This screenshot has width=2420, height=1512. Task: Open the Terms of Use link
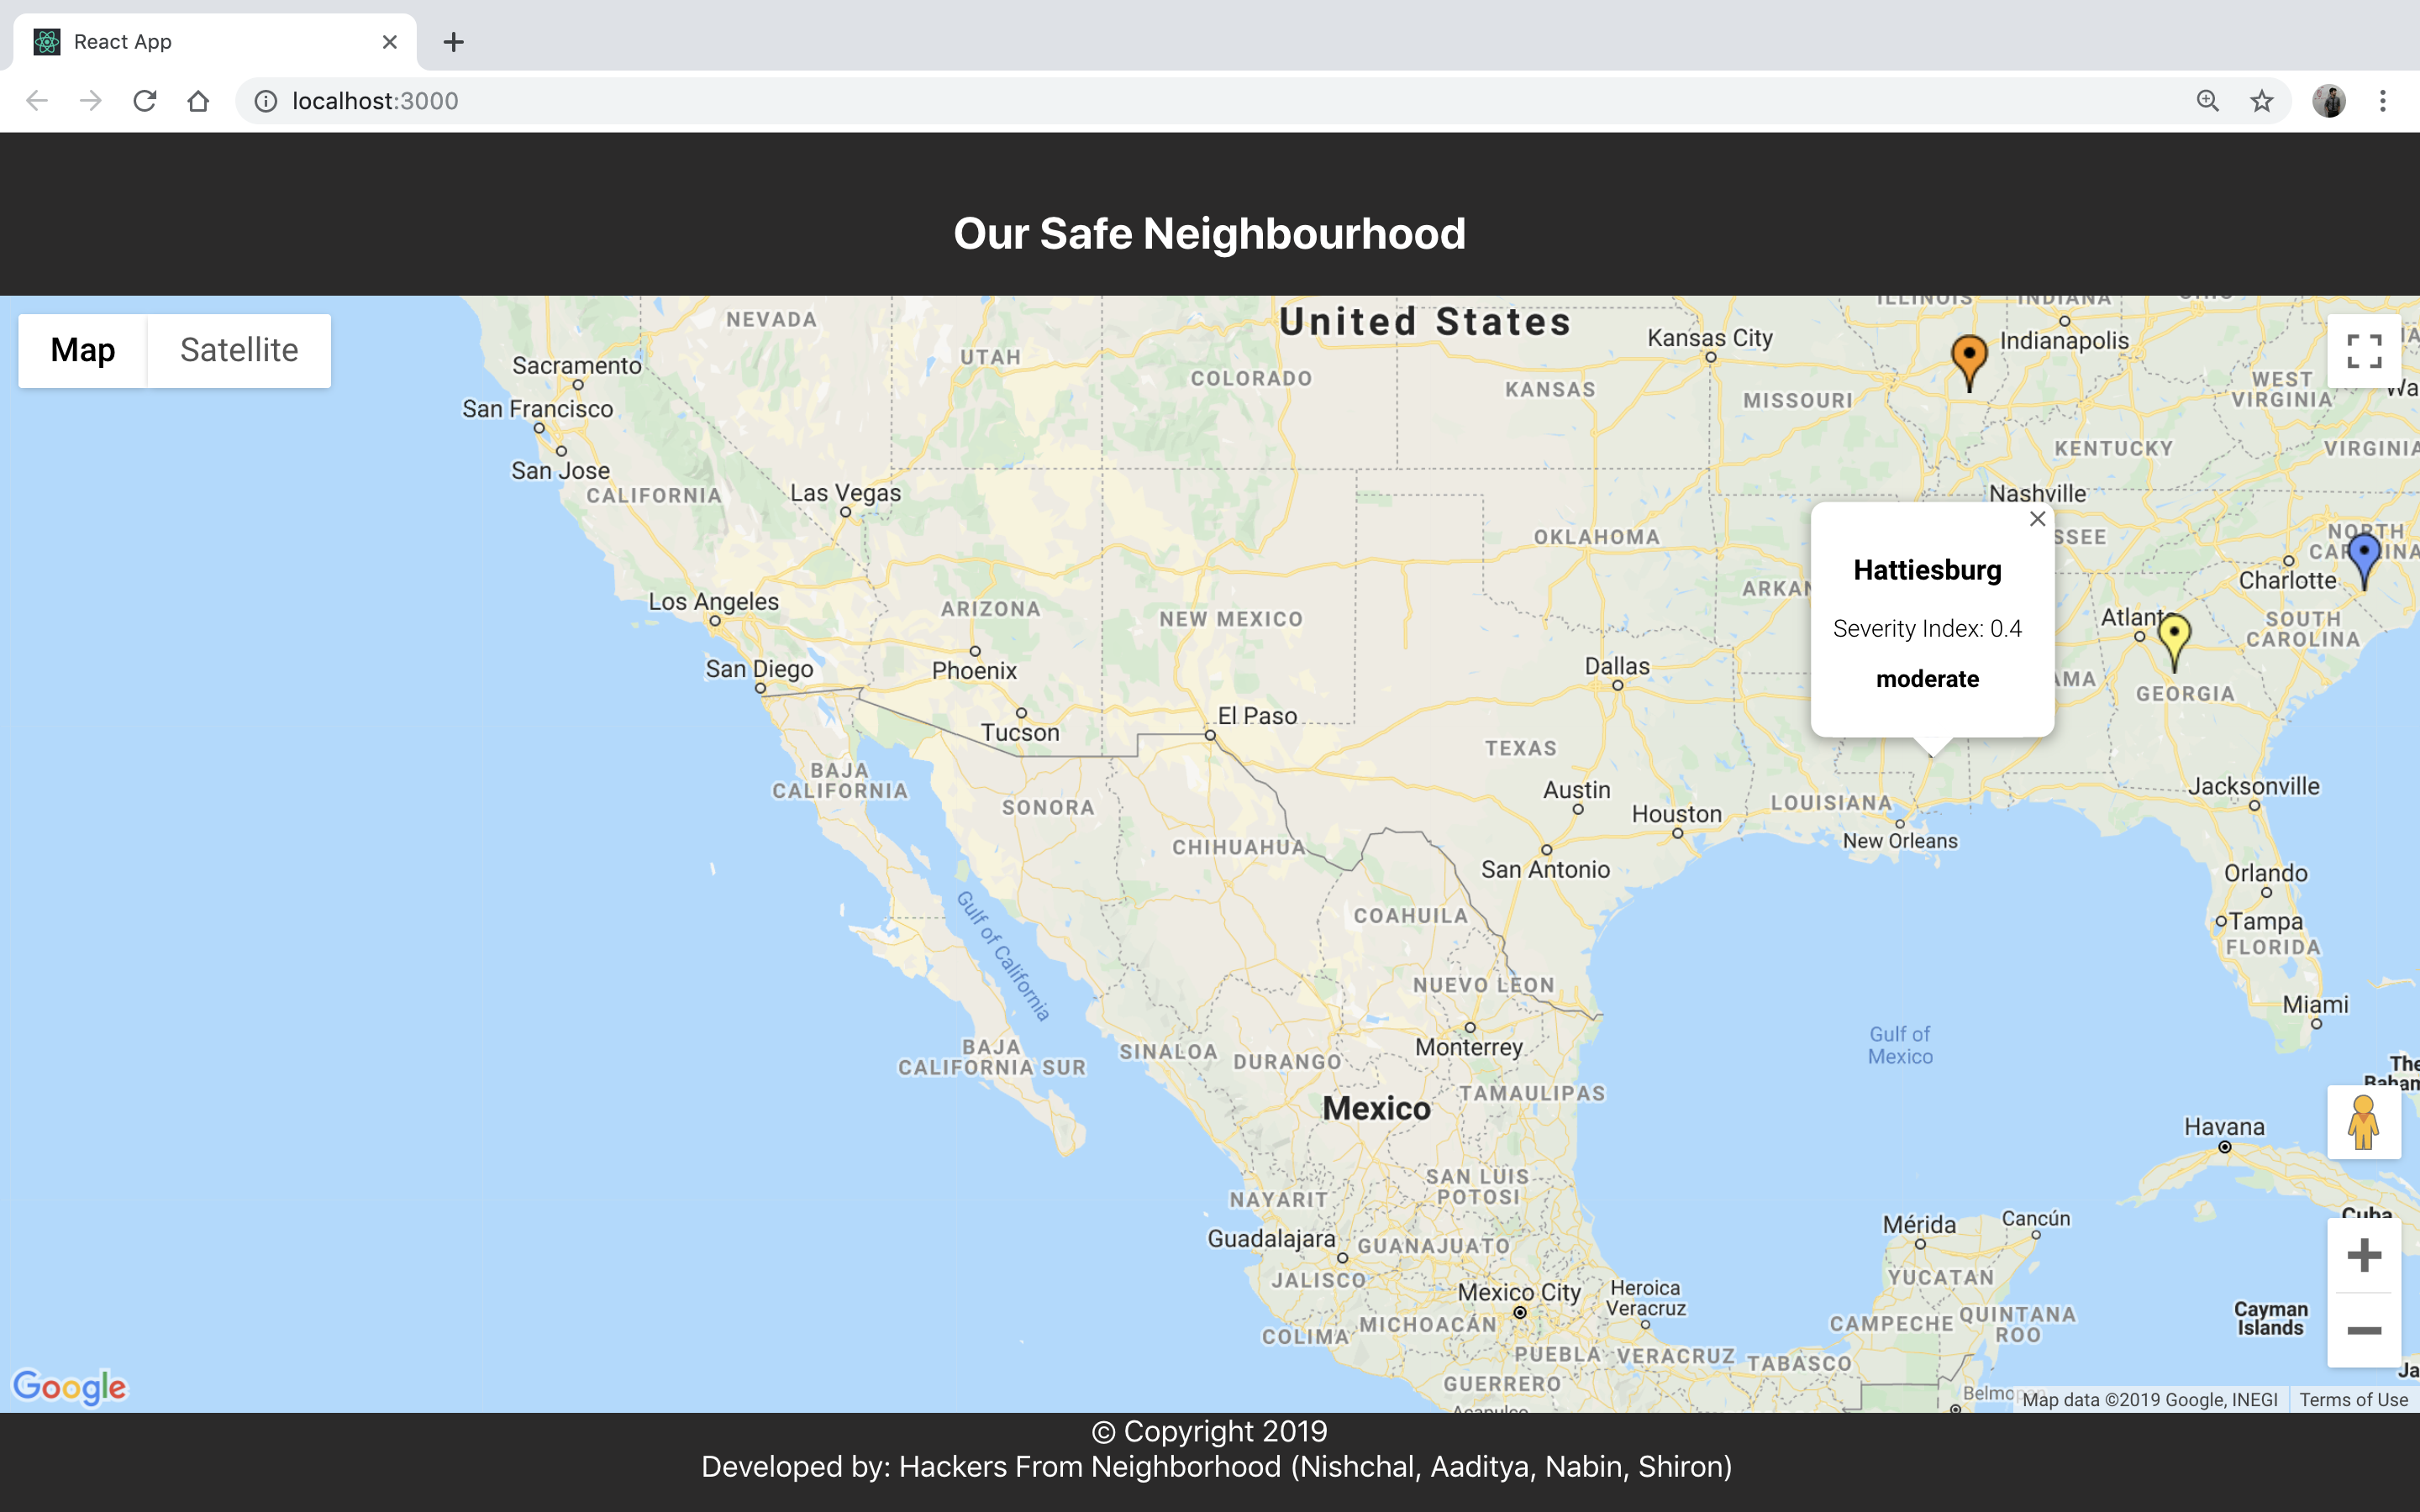point(2353,1399)
